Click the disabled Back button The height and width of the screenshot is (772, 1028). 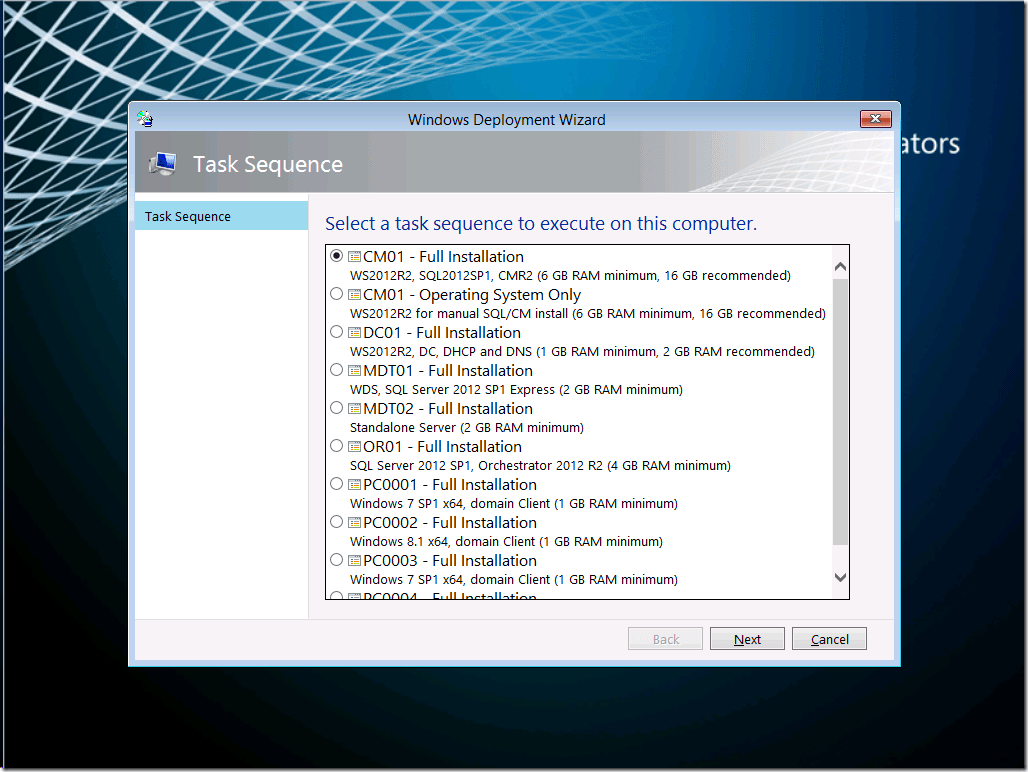(665, 639)
